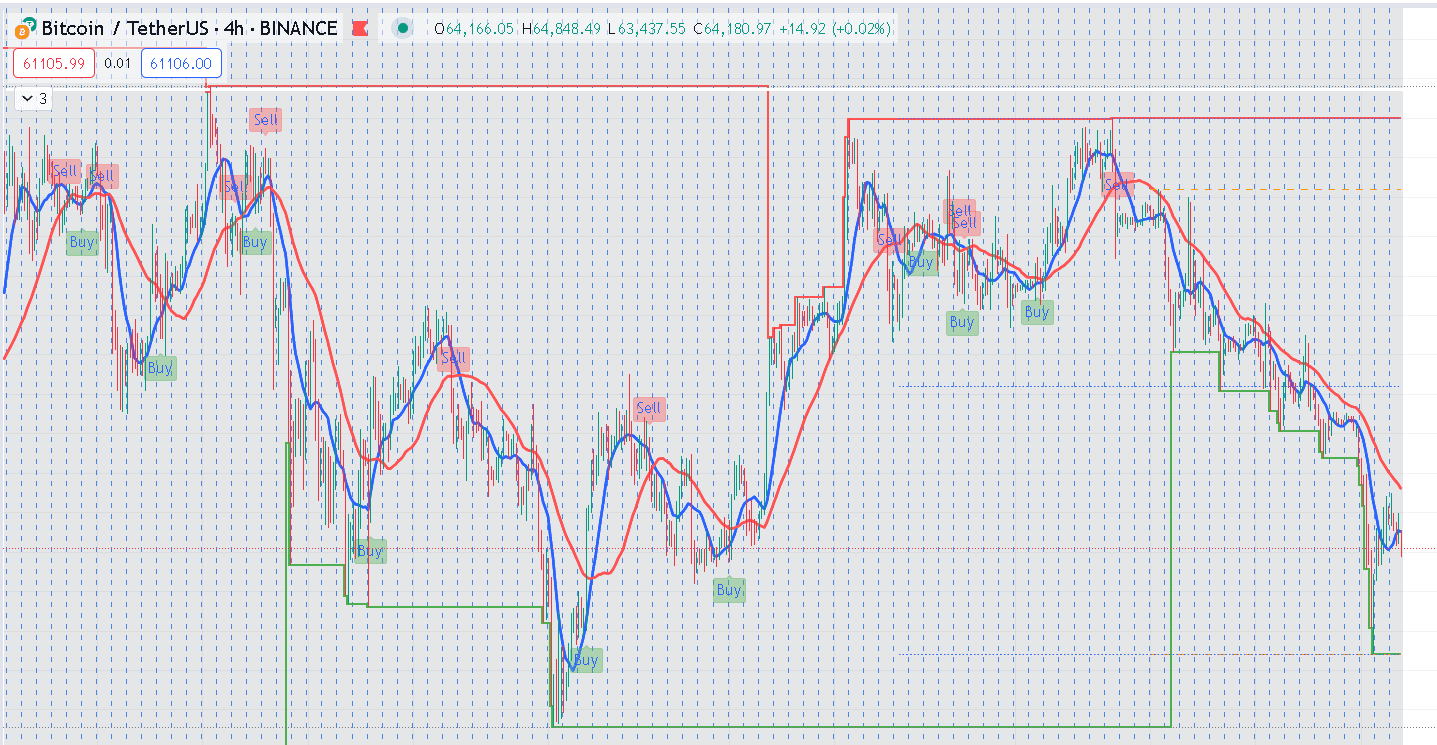Select the rightmost Buy signal label
The width and height of the screenshot is (1437, 745).
coord(1037,312)
